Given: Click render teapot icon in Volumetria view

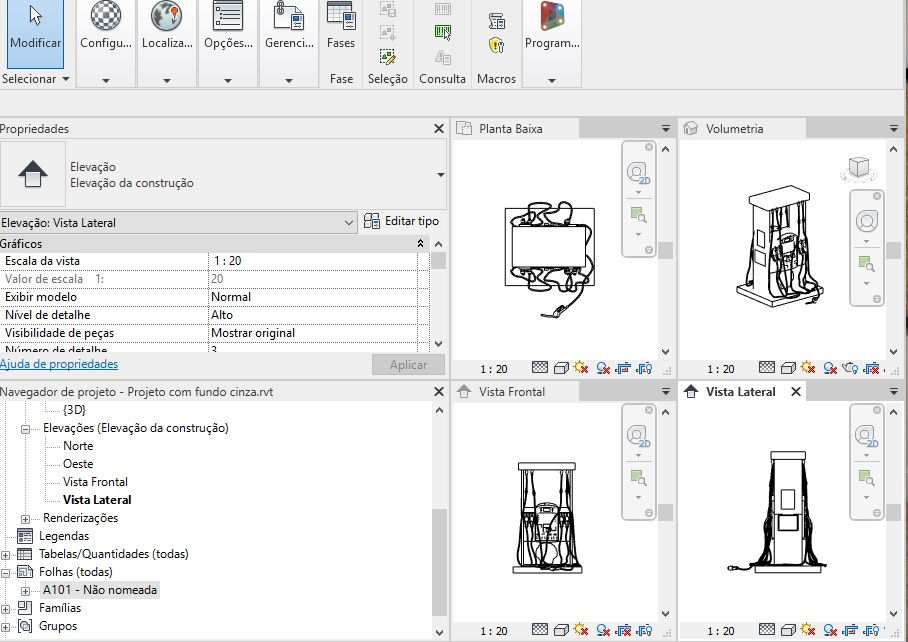Looking at the screenshot, I should click(x=850, y=368).
